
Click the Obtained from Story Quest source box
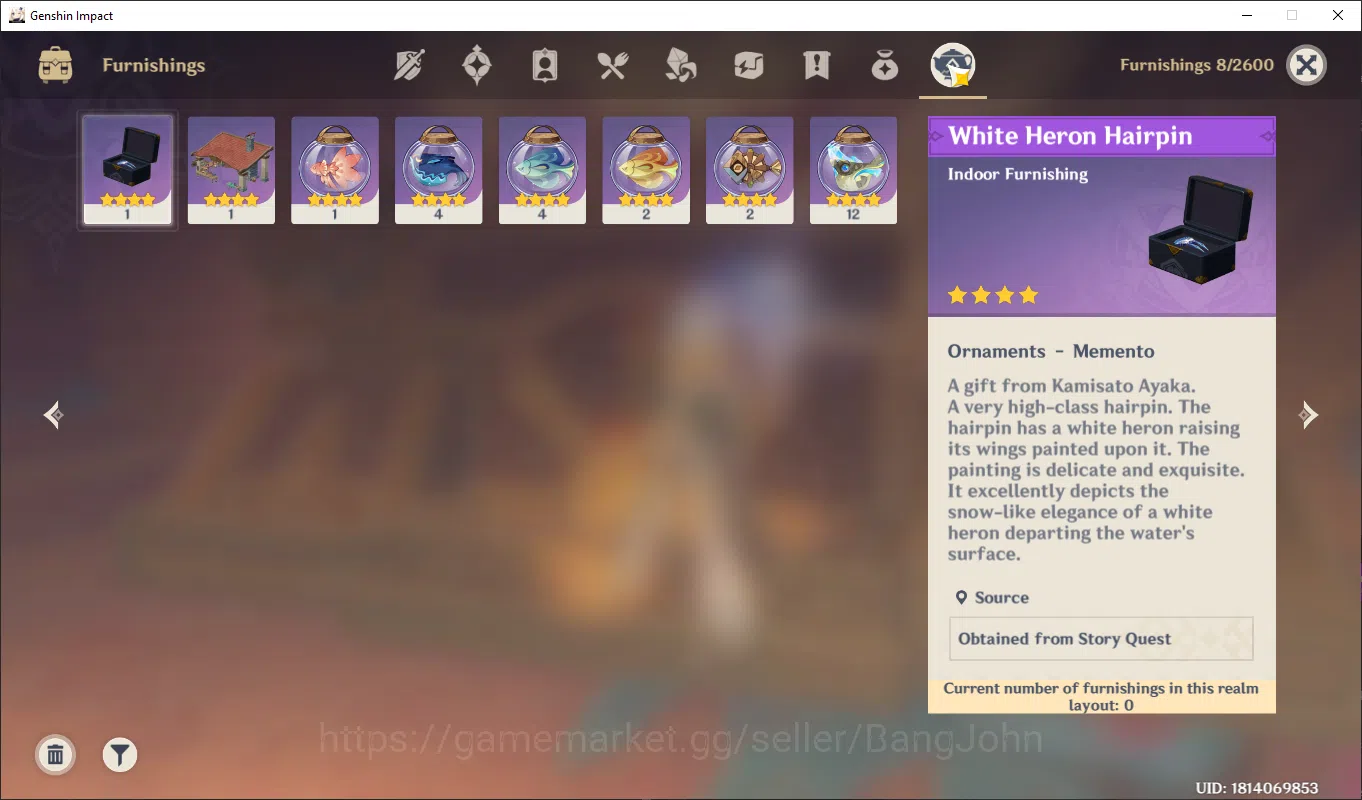(x=1101, y=639)
